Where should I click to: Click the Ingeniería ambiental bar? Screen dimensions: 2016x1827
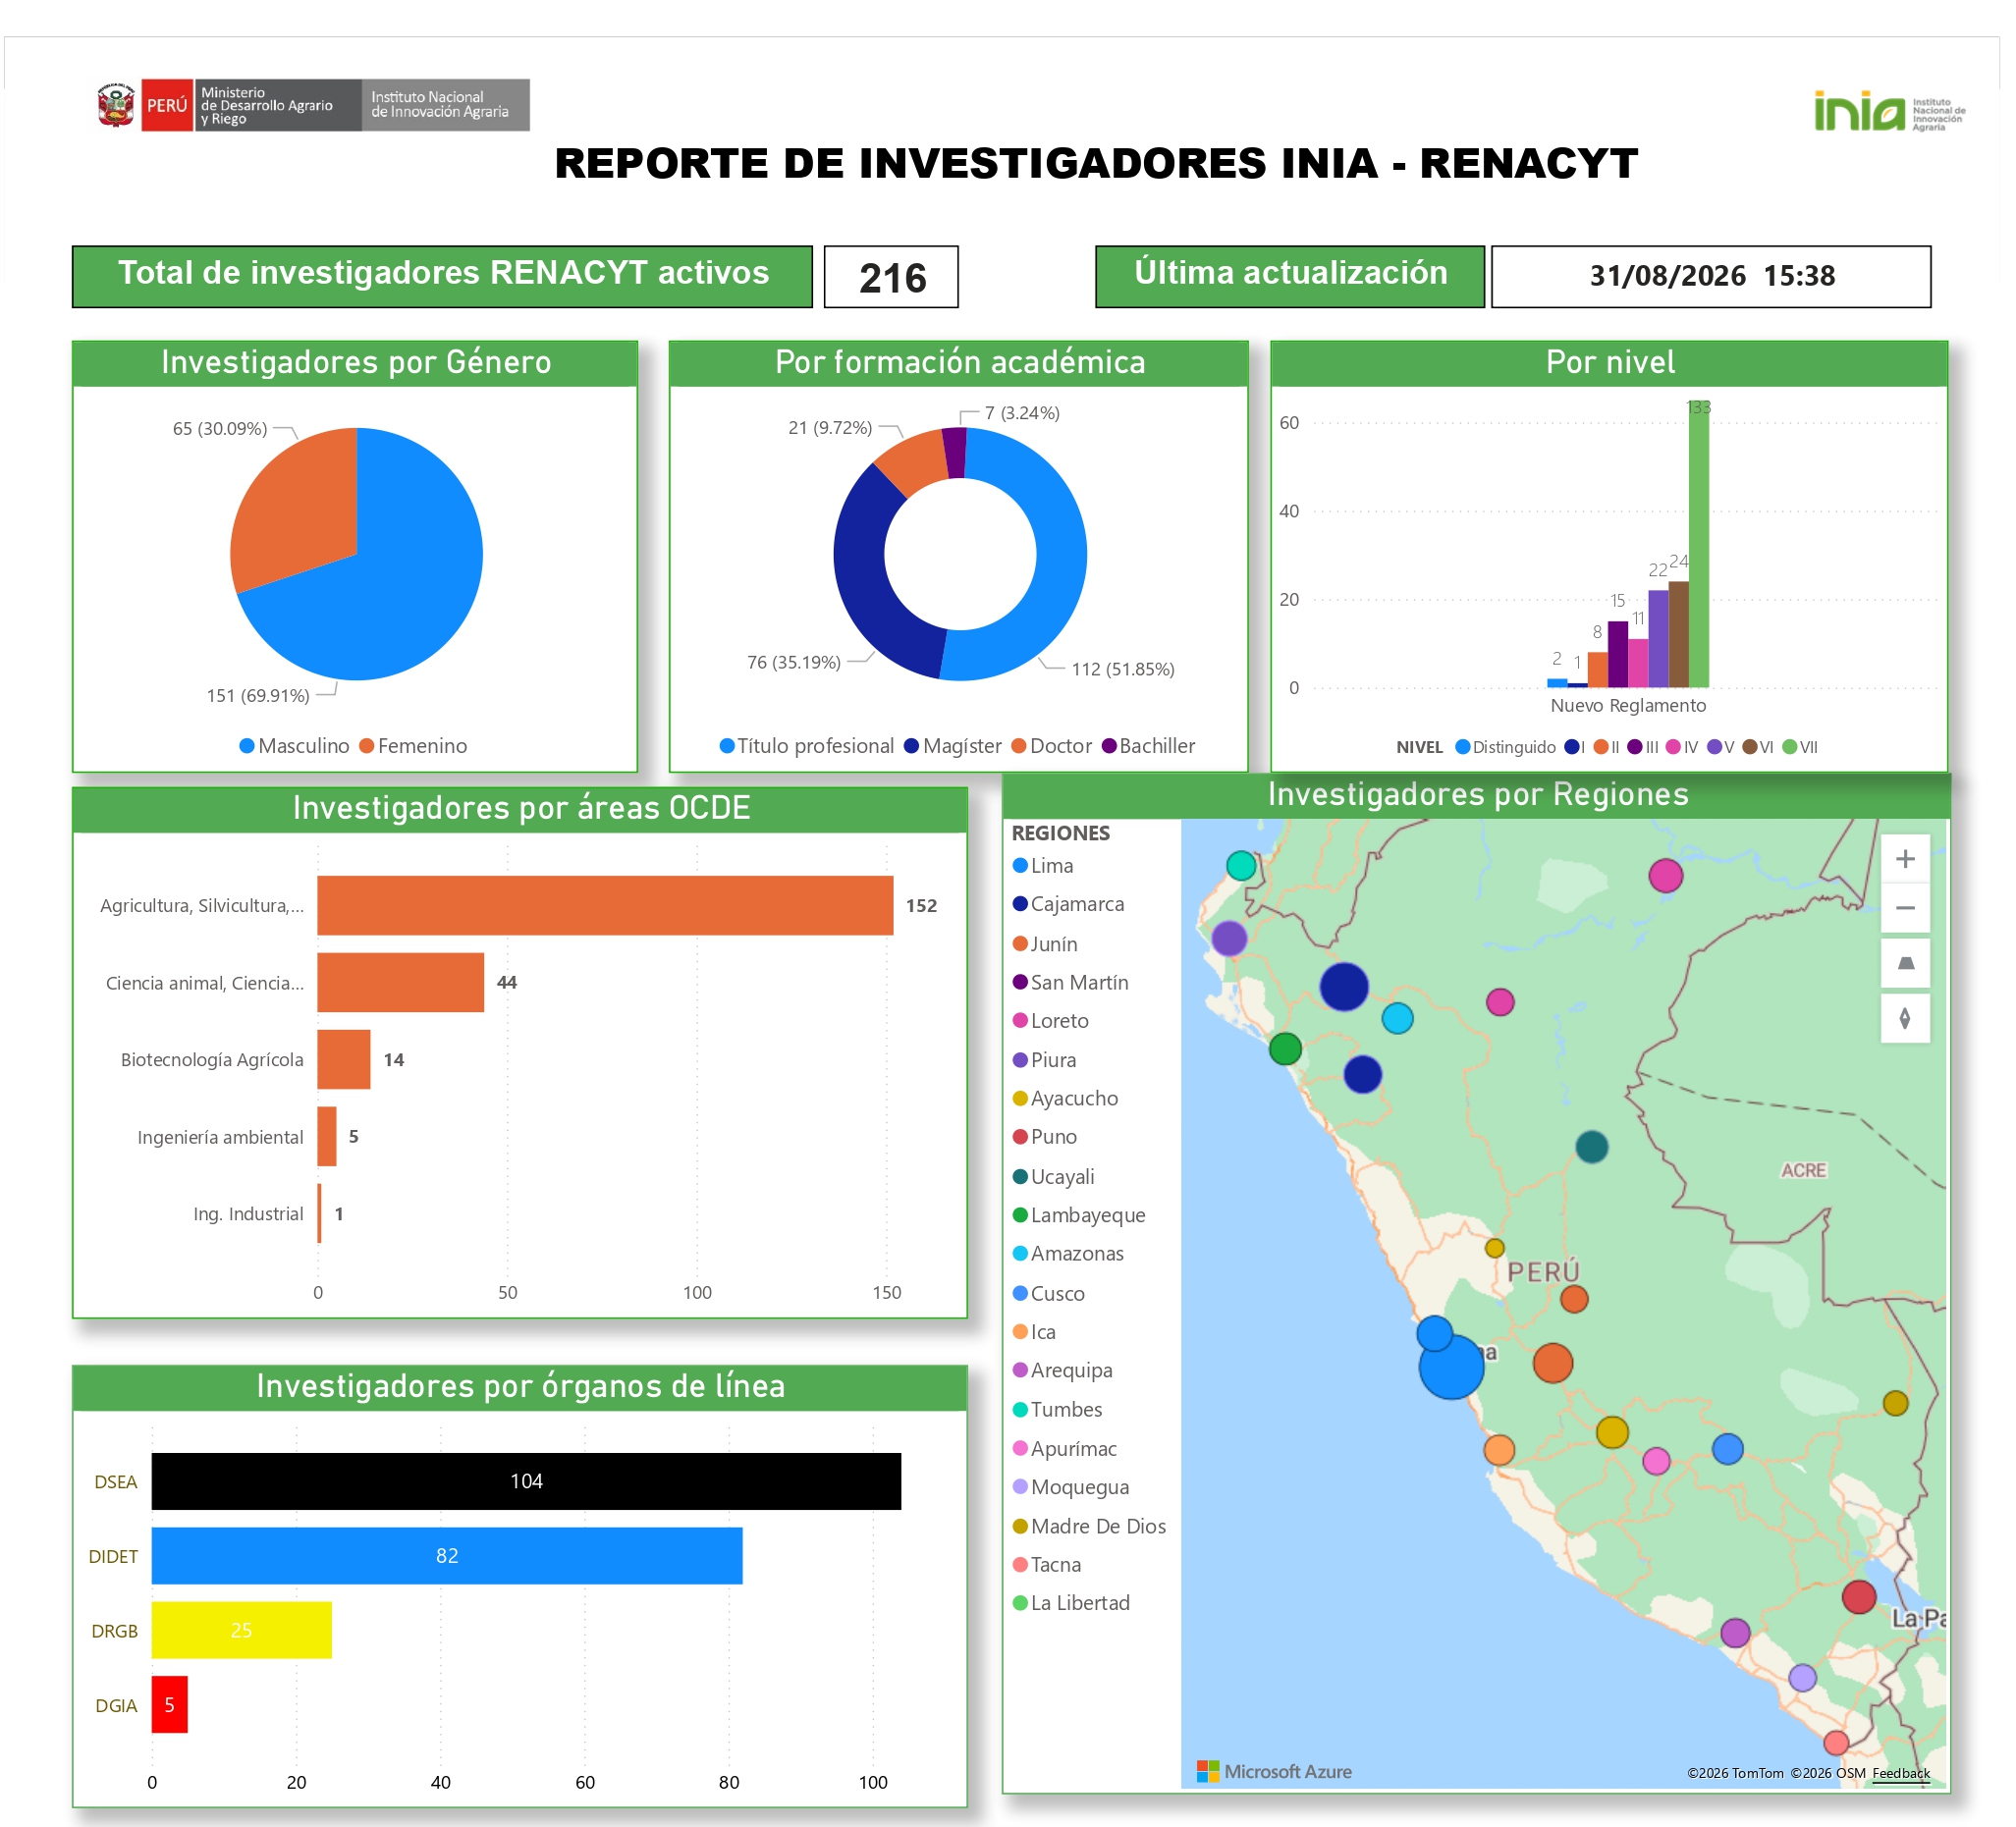[x=326, y=1136]
